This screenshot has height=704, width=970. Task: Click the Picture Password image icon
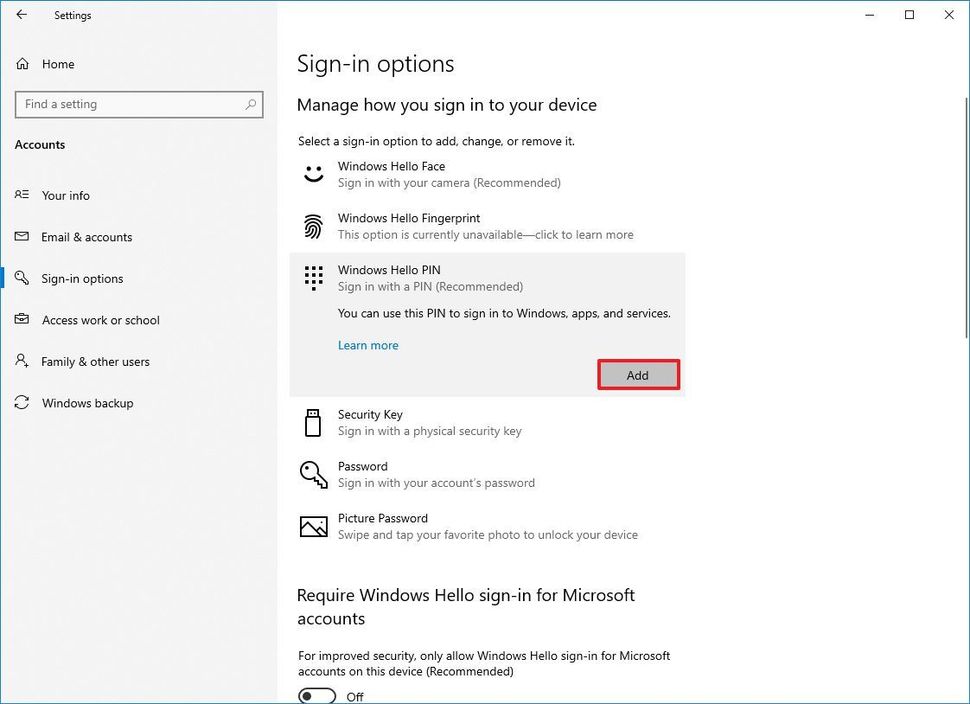tap(314, 526)
